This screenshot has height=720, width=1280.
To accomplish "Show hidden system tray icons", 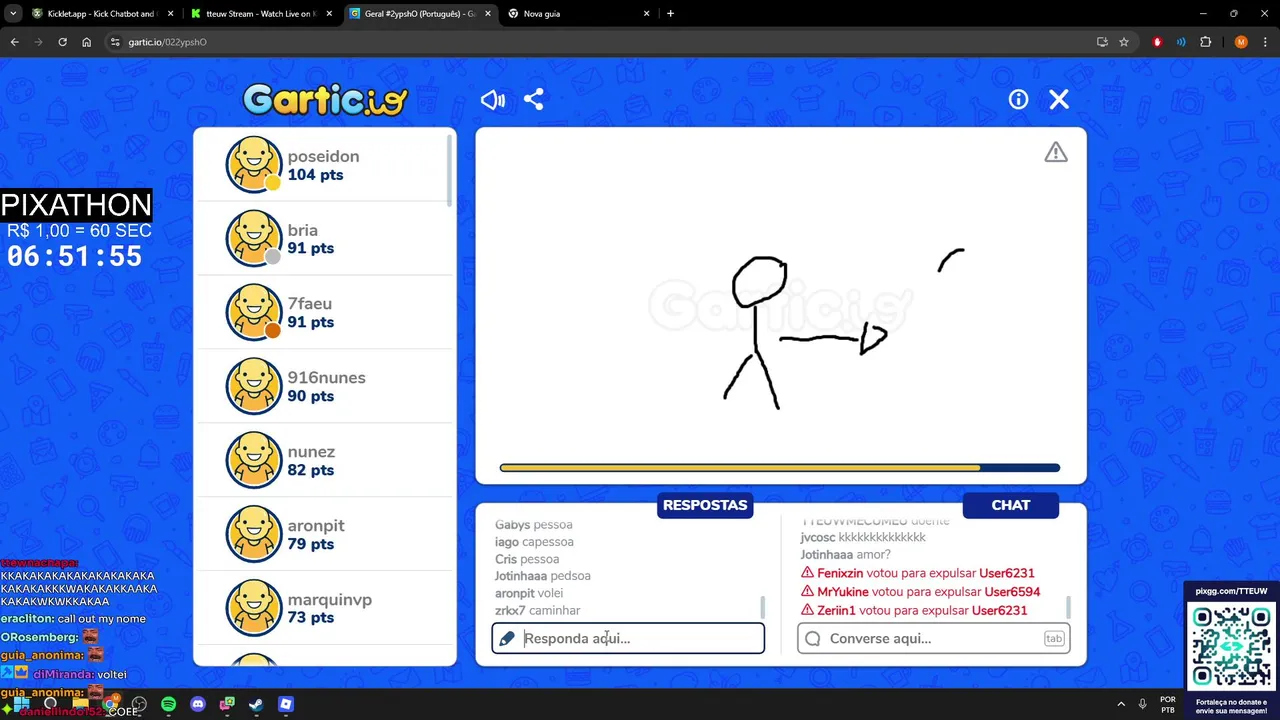I will (x=1121, y=704).
